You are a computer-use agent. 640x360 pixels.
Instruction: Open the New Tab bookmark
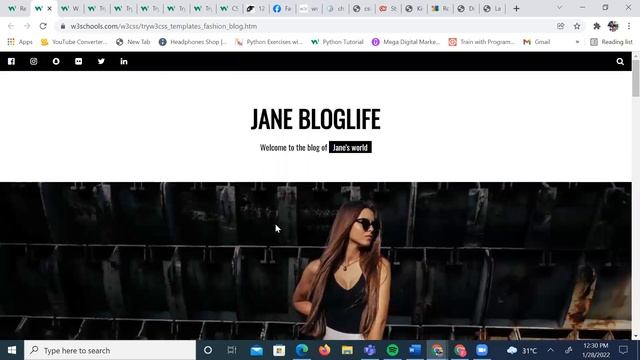(133, 42)
